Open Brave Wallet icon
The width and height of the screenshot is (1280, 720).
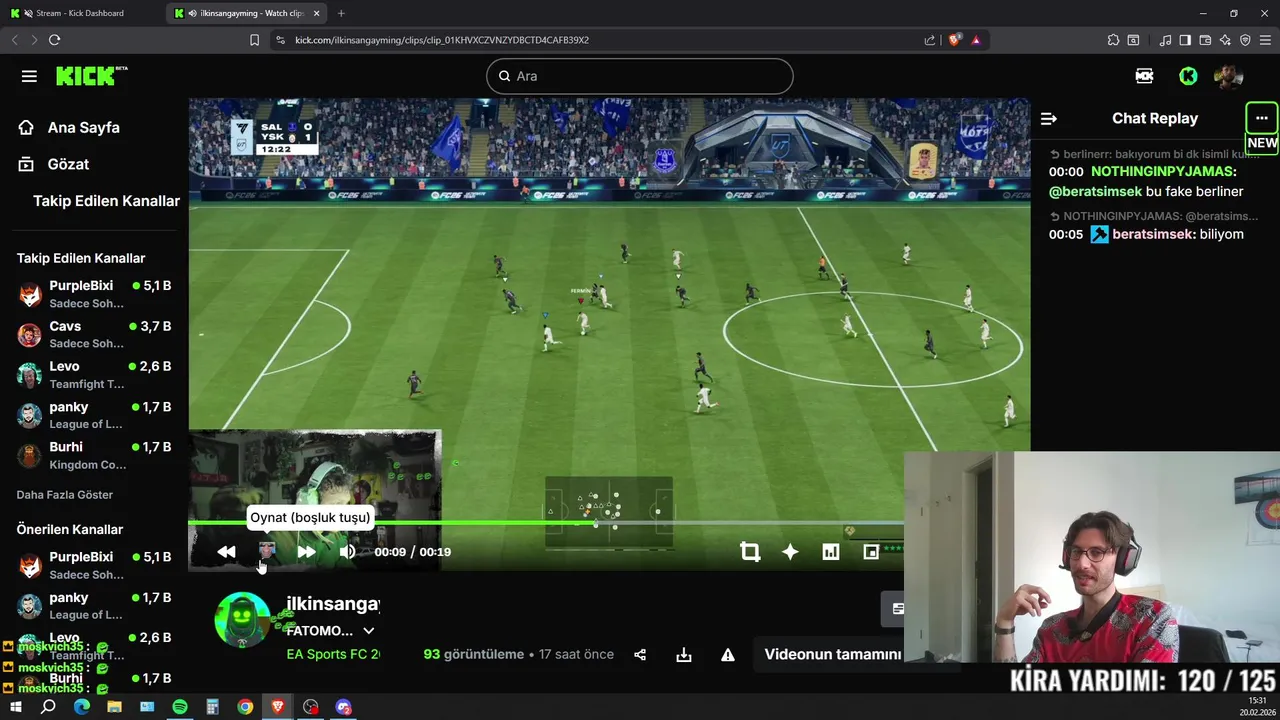pos(1205,40)
